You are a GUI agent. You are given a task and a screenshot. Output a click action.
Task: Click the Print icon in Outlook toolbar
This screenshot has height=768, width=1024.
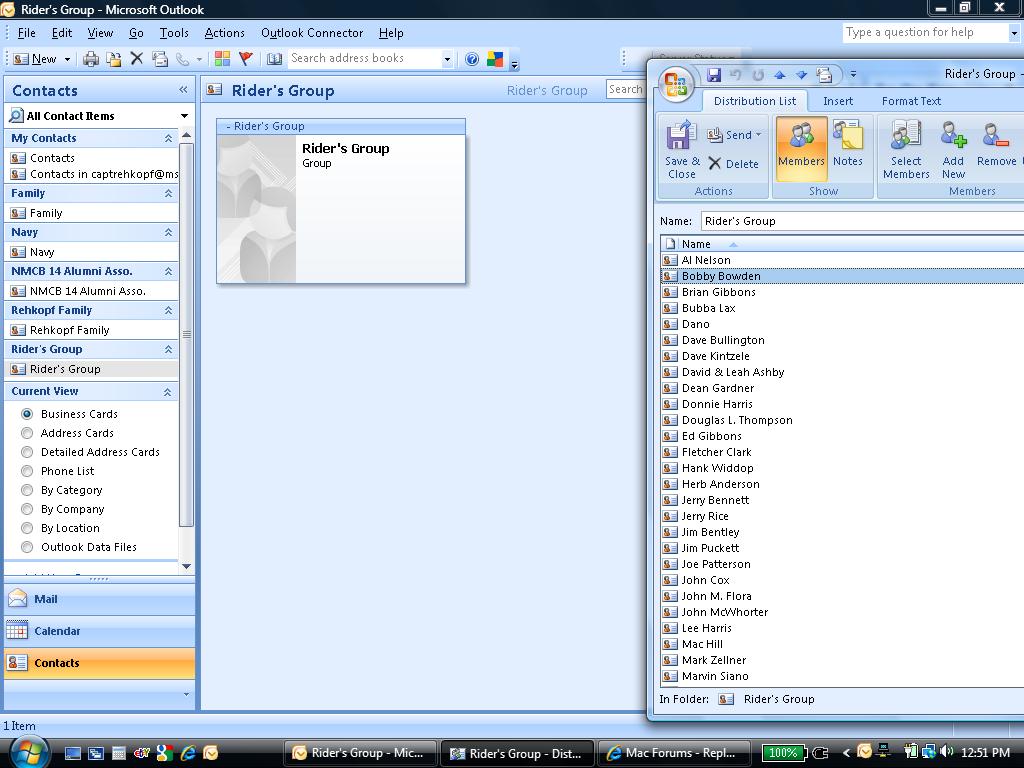(x=91, y=59)
